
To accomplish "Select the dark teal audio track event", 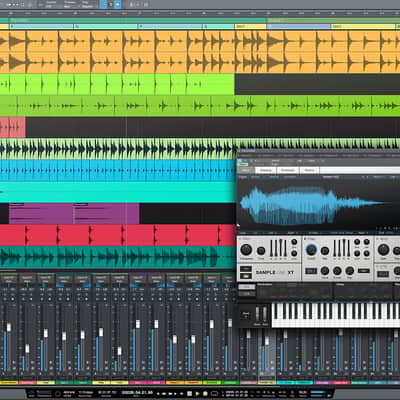I will pos(118,257).
